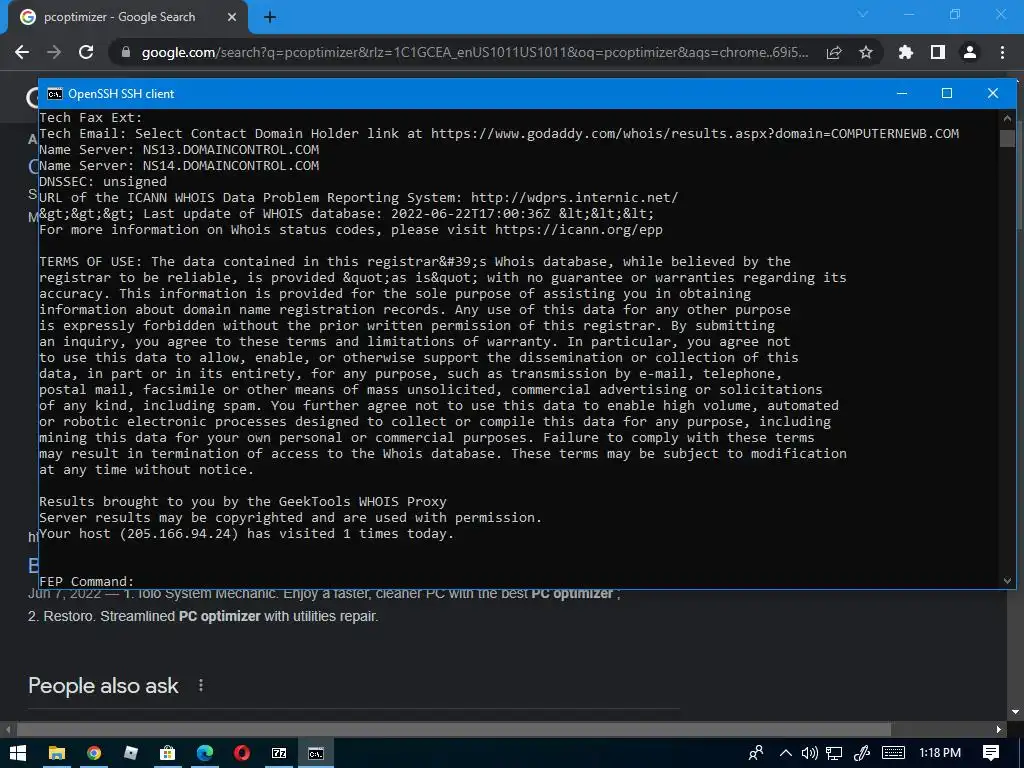This screenshot has height=768, width=1024.
Task: Close the OpenSSH SSH client window
Action: pyautogui.click(x=993, y=93)
